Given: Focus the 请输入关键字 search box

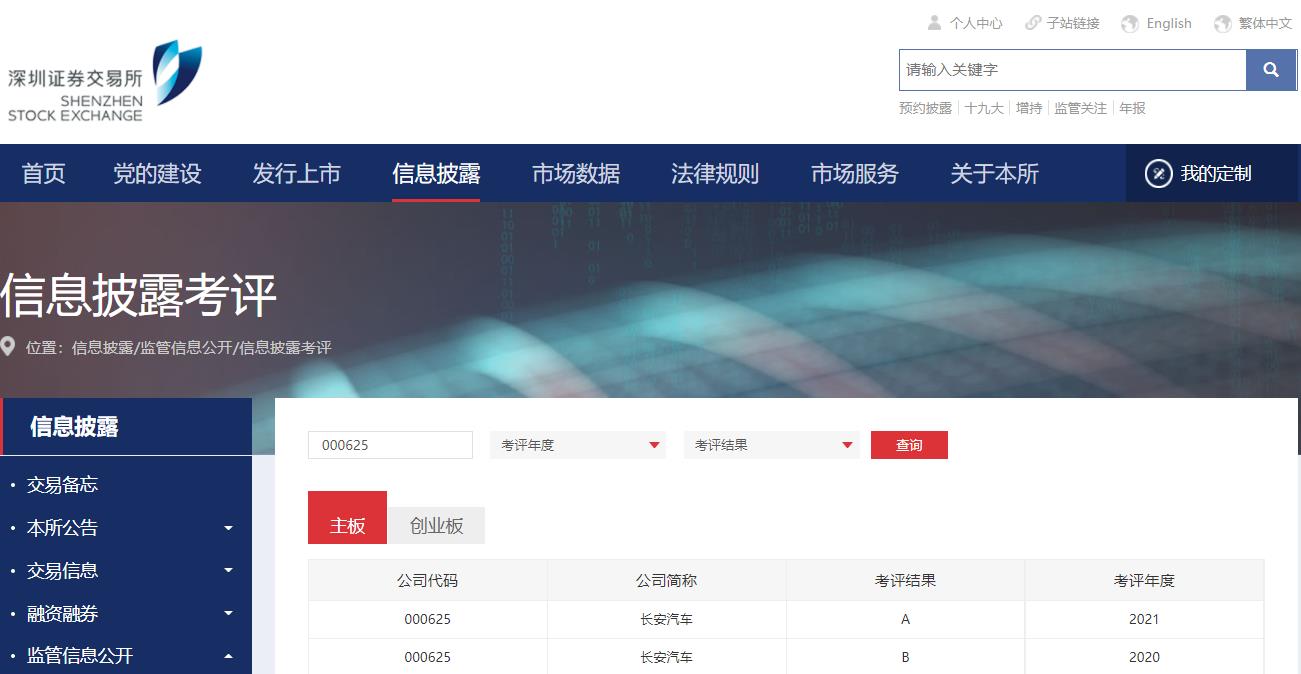Looking at the screenshot, I should tap(1072, 70).
